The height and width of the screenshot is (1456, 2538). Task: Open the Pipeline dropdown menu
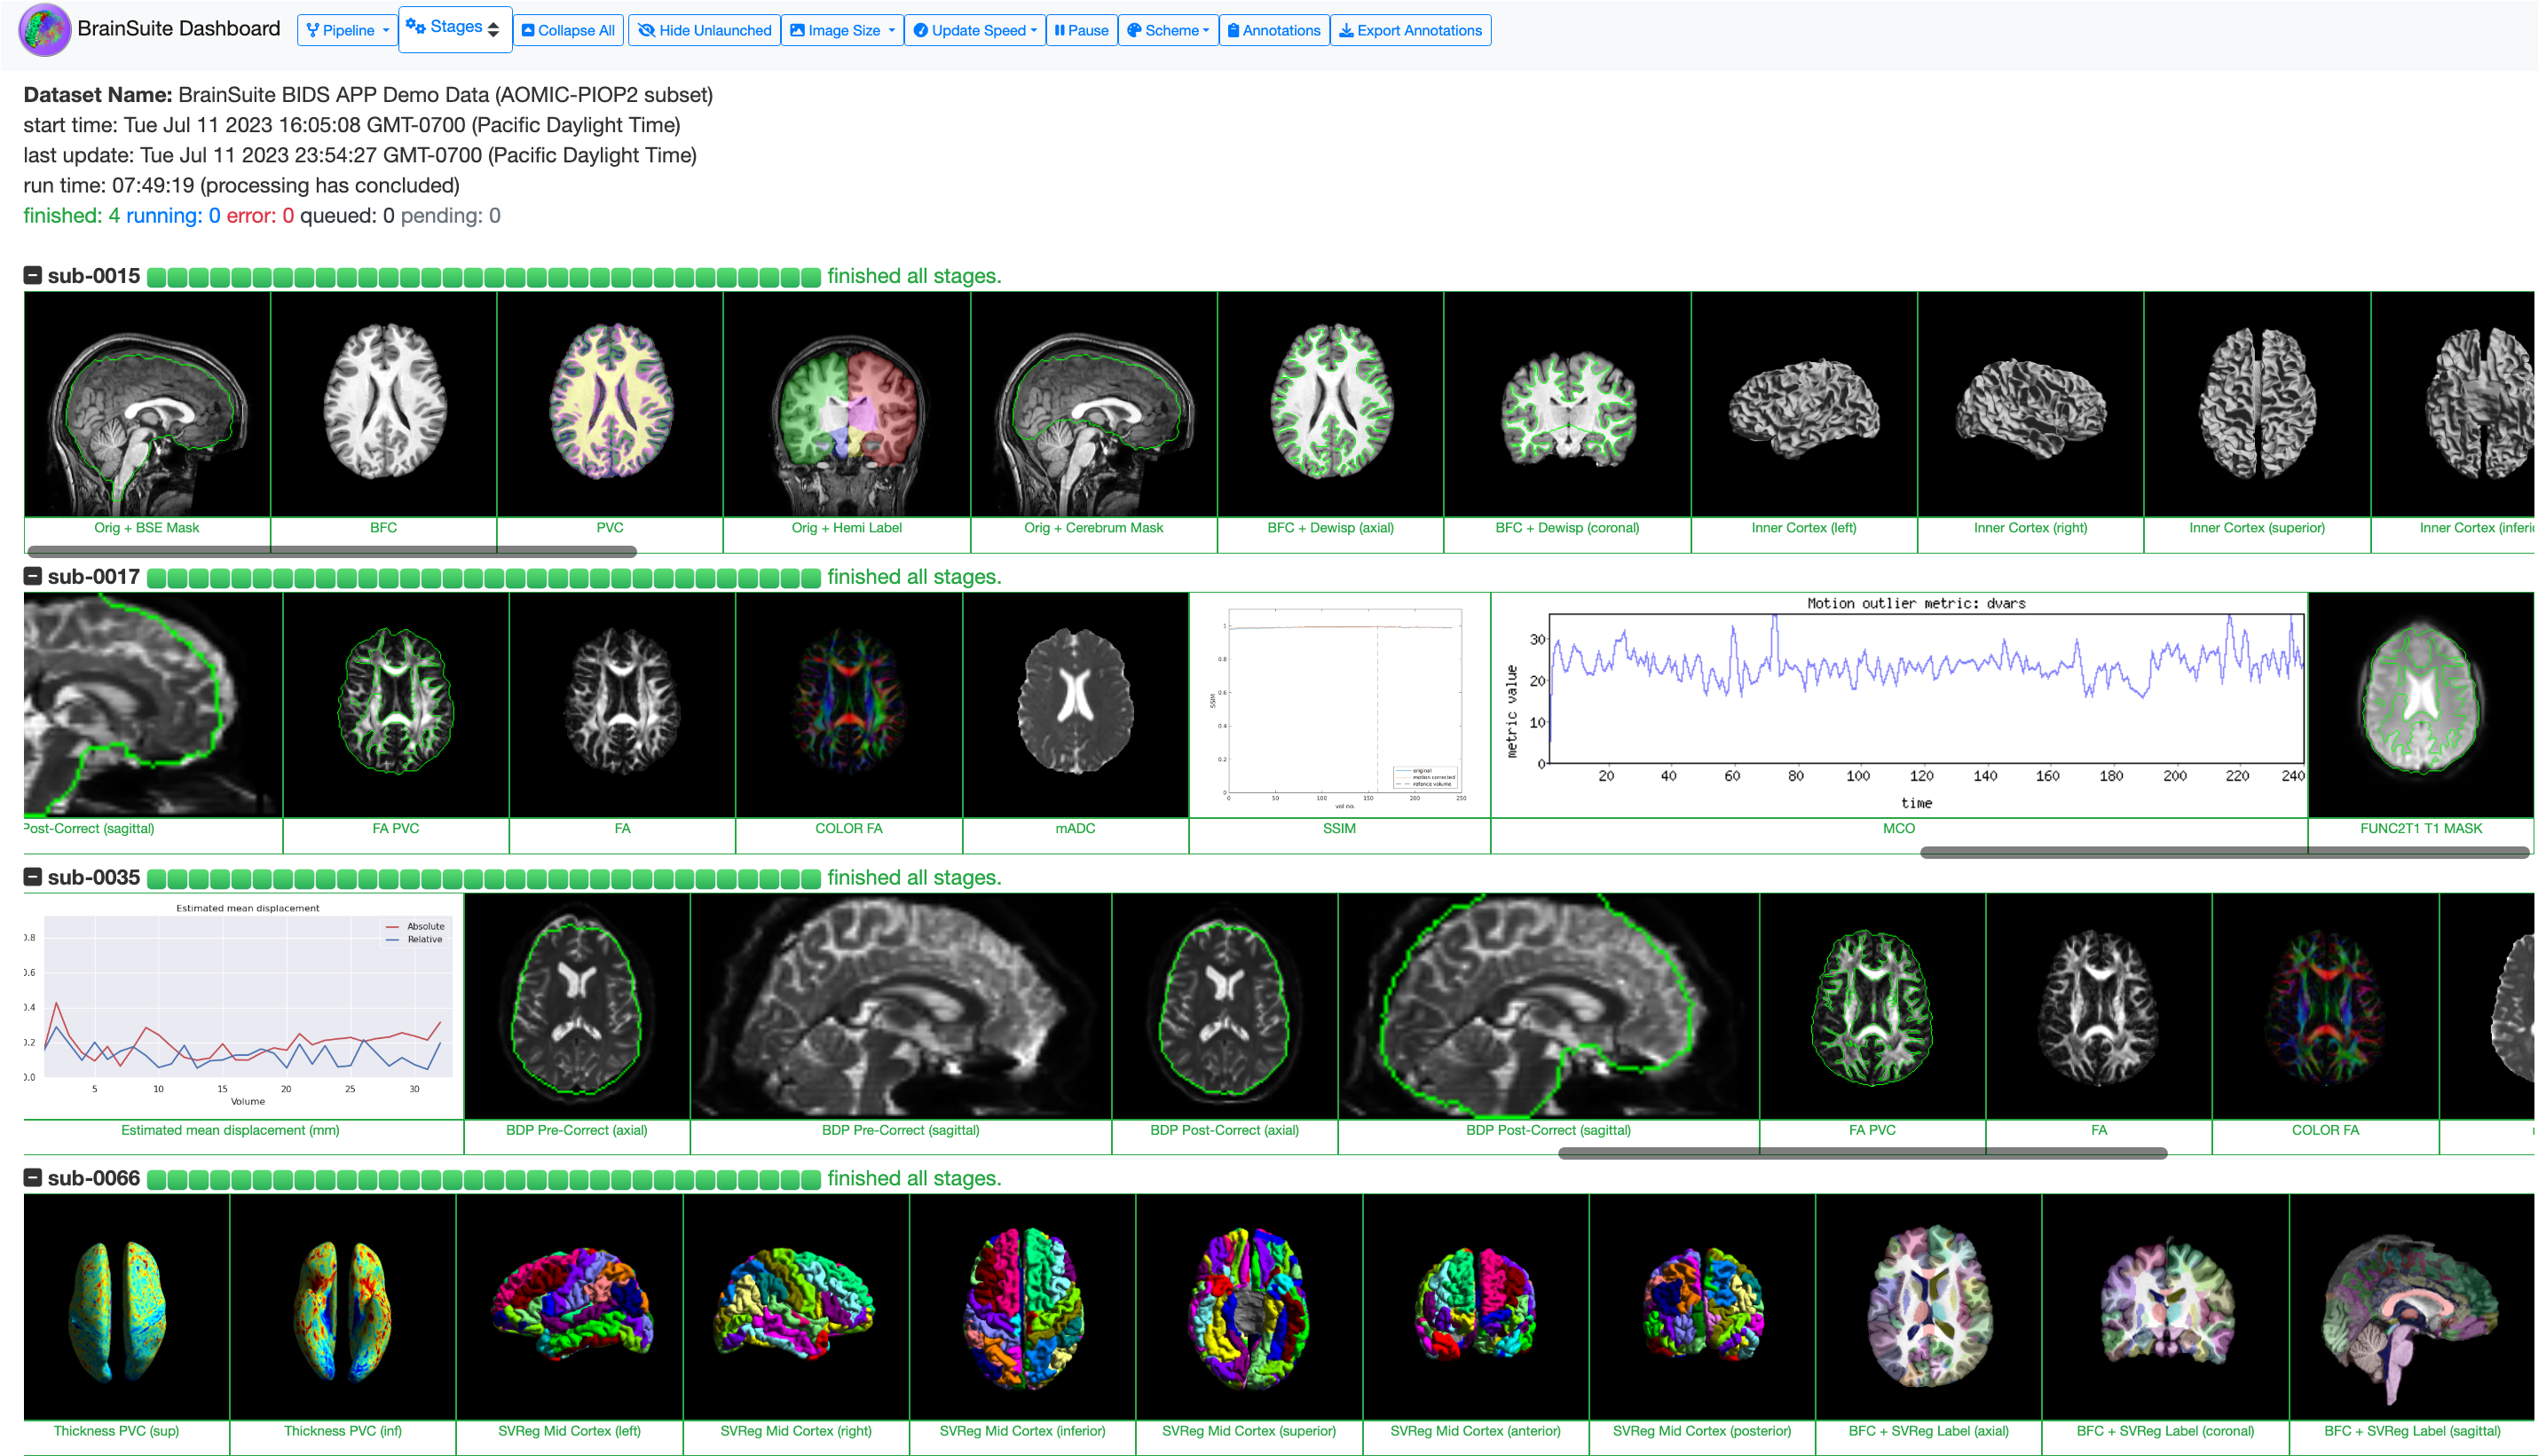[347, 30]
